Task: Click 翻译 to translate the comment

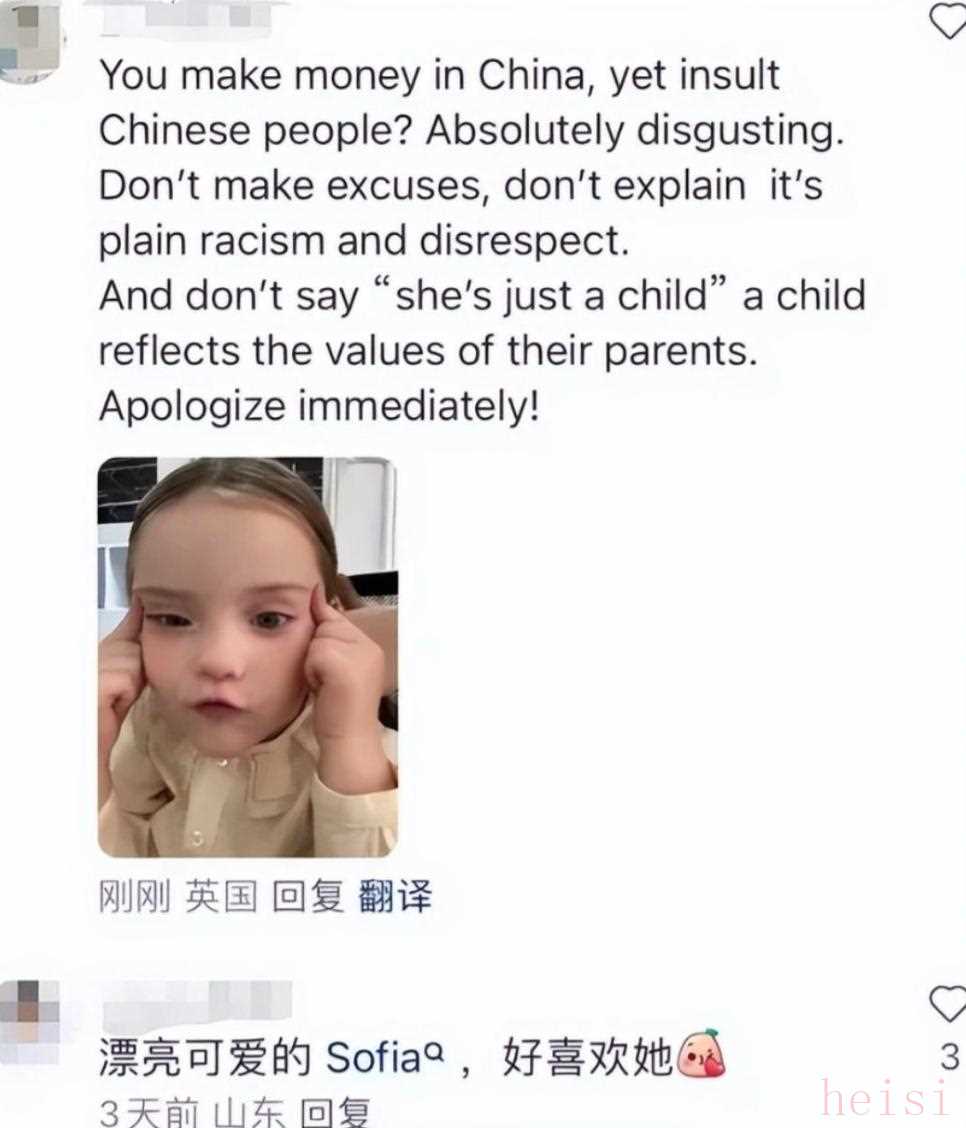Action: tap(395, 896)
